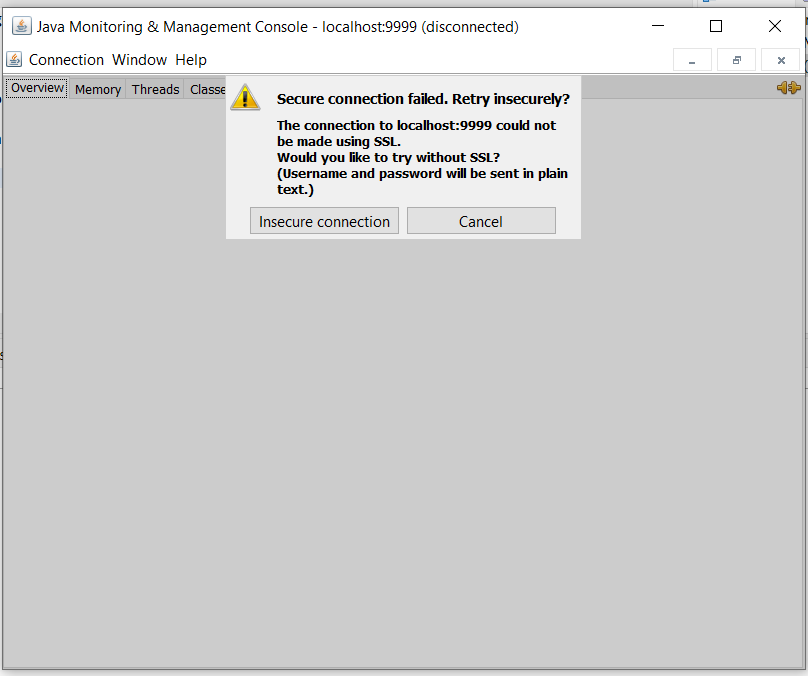The image size is (808, 676).
Task: Open the Window menu
Action: [x=140, y=60]
